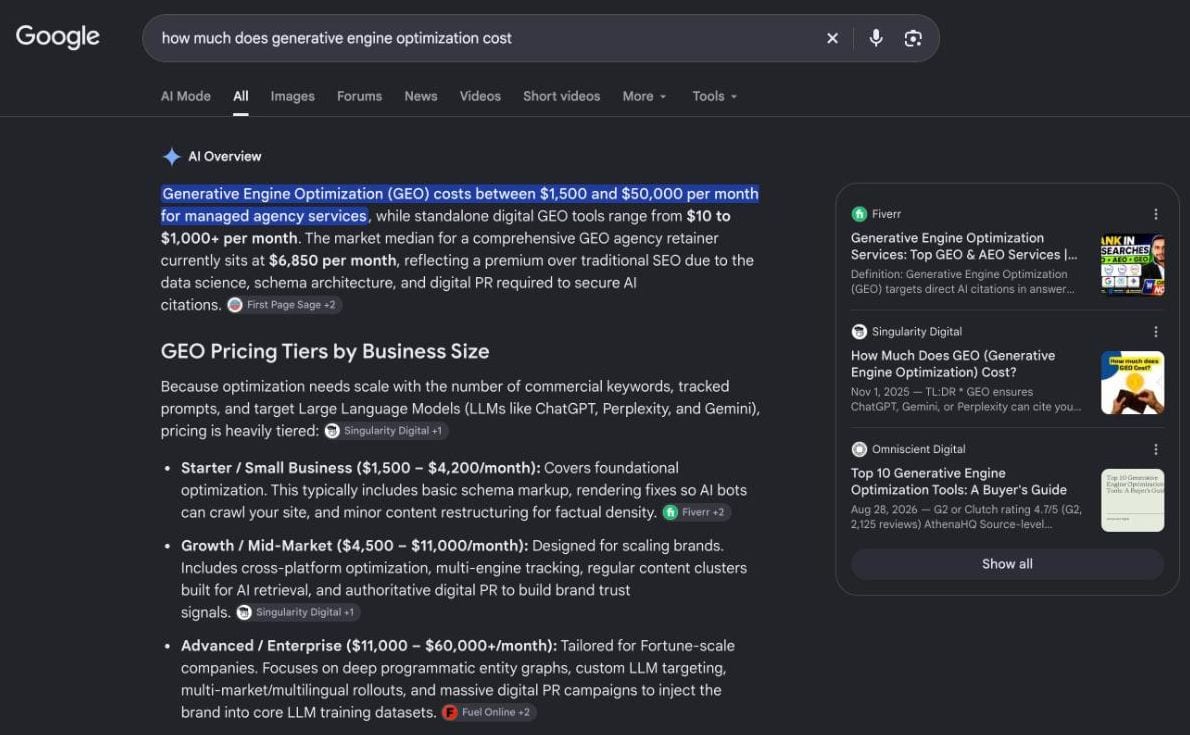The image size is (1190, 735).
Task: Open the Omniscient Digital result thumbnail
Action: 1132,500
